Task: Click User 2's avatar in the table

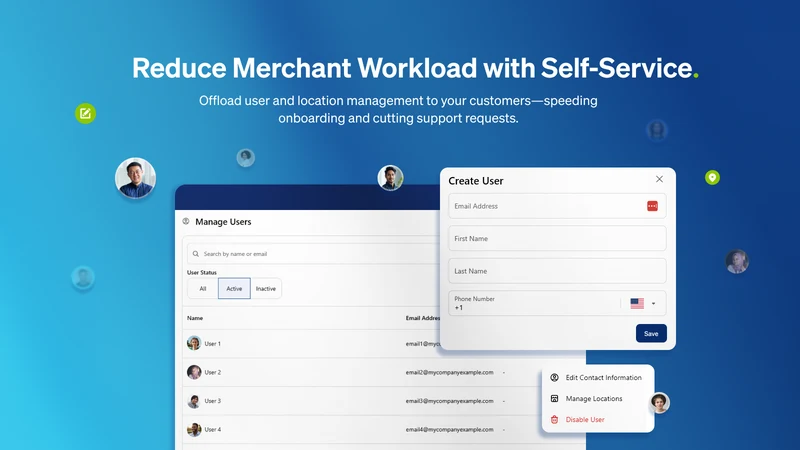Action: [194, 372]
